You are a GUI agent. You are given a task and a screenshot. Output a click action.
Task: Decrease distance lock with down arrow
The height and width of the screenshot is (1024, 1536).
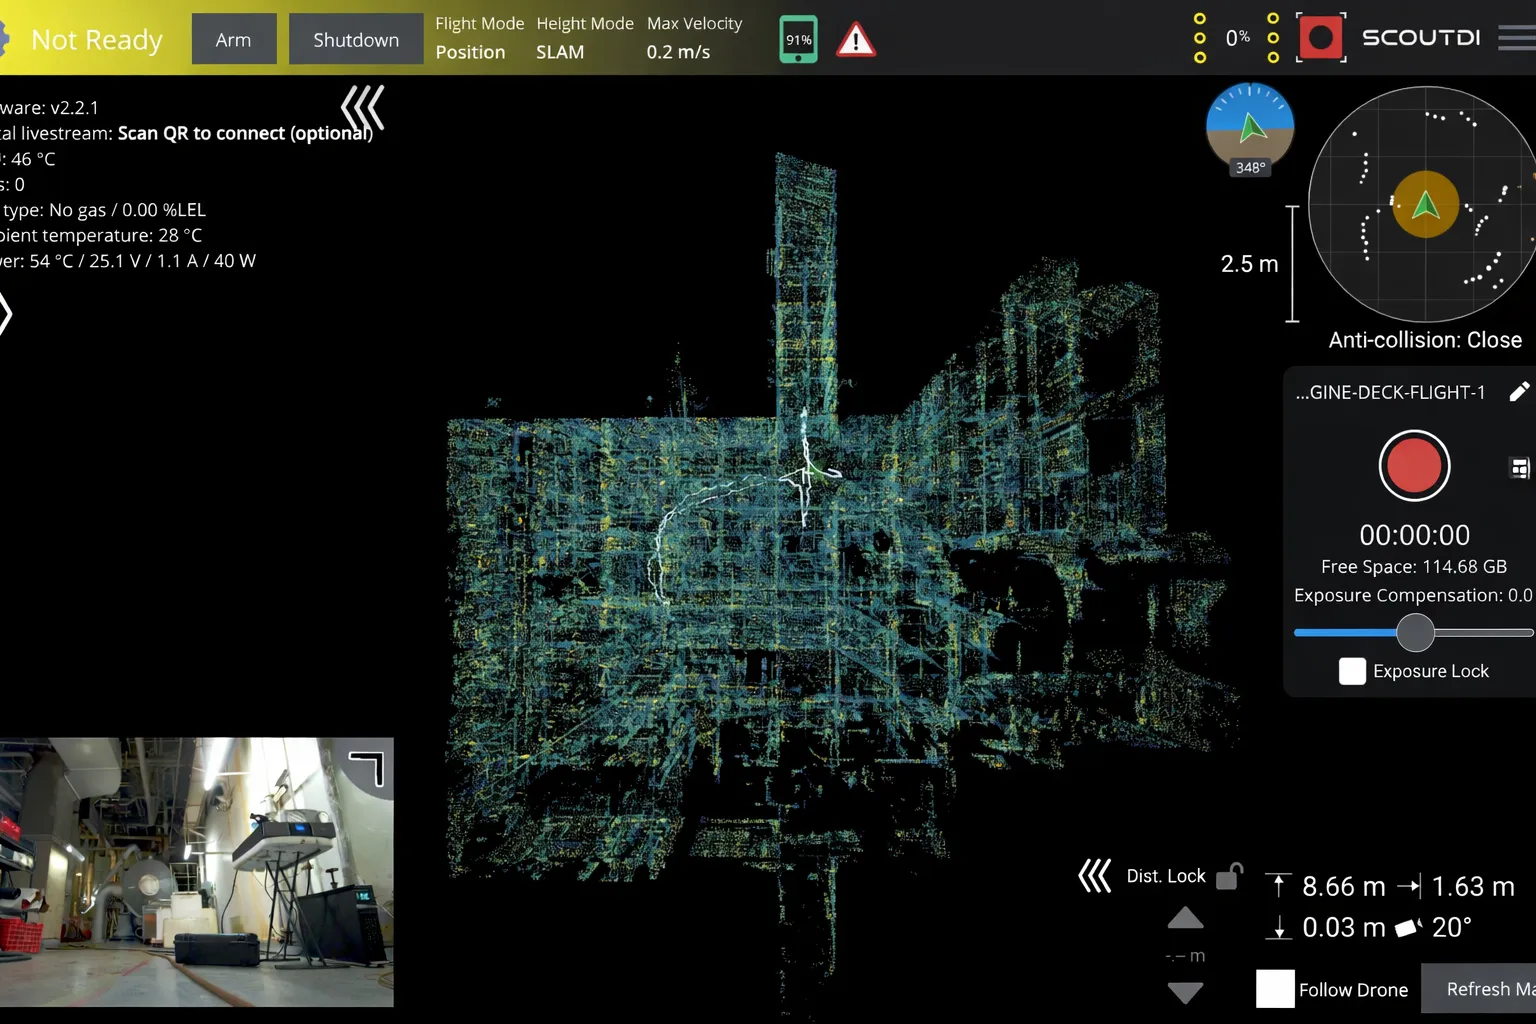pos(1185,992)
